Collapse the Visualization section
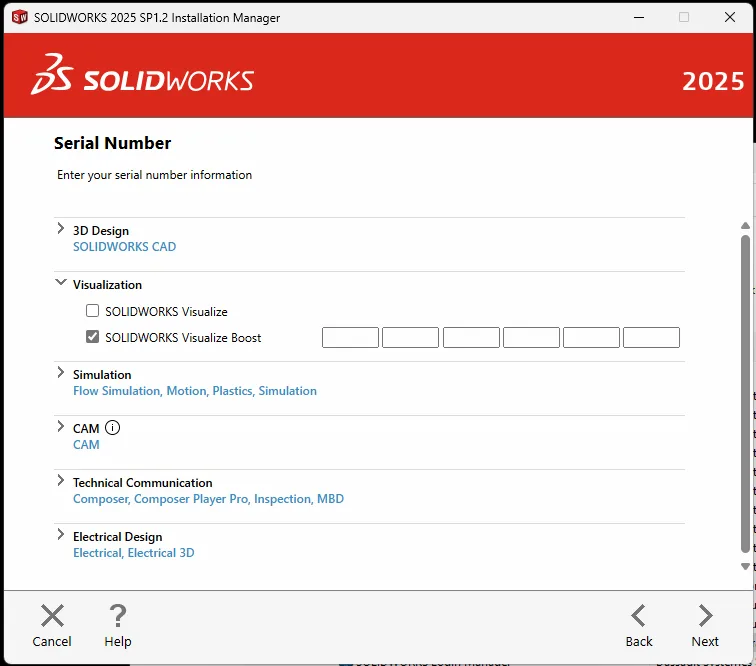Image resolution: width=756 pixels, height=666 pixels. [x=60, y=282]
